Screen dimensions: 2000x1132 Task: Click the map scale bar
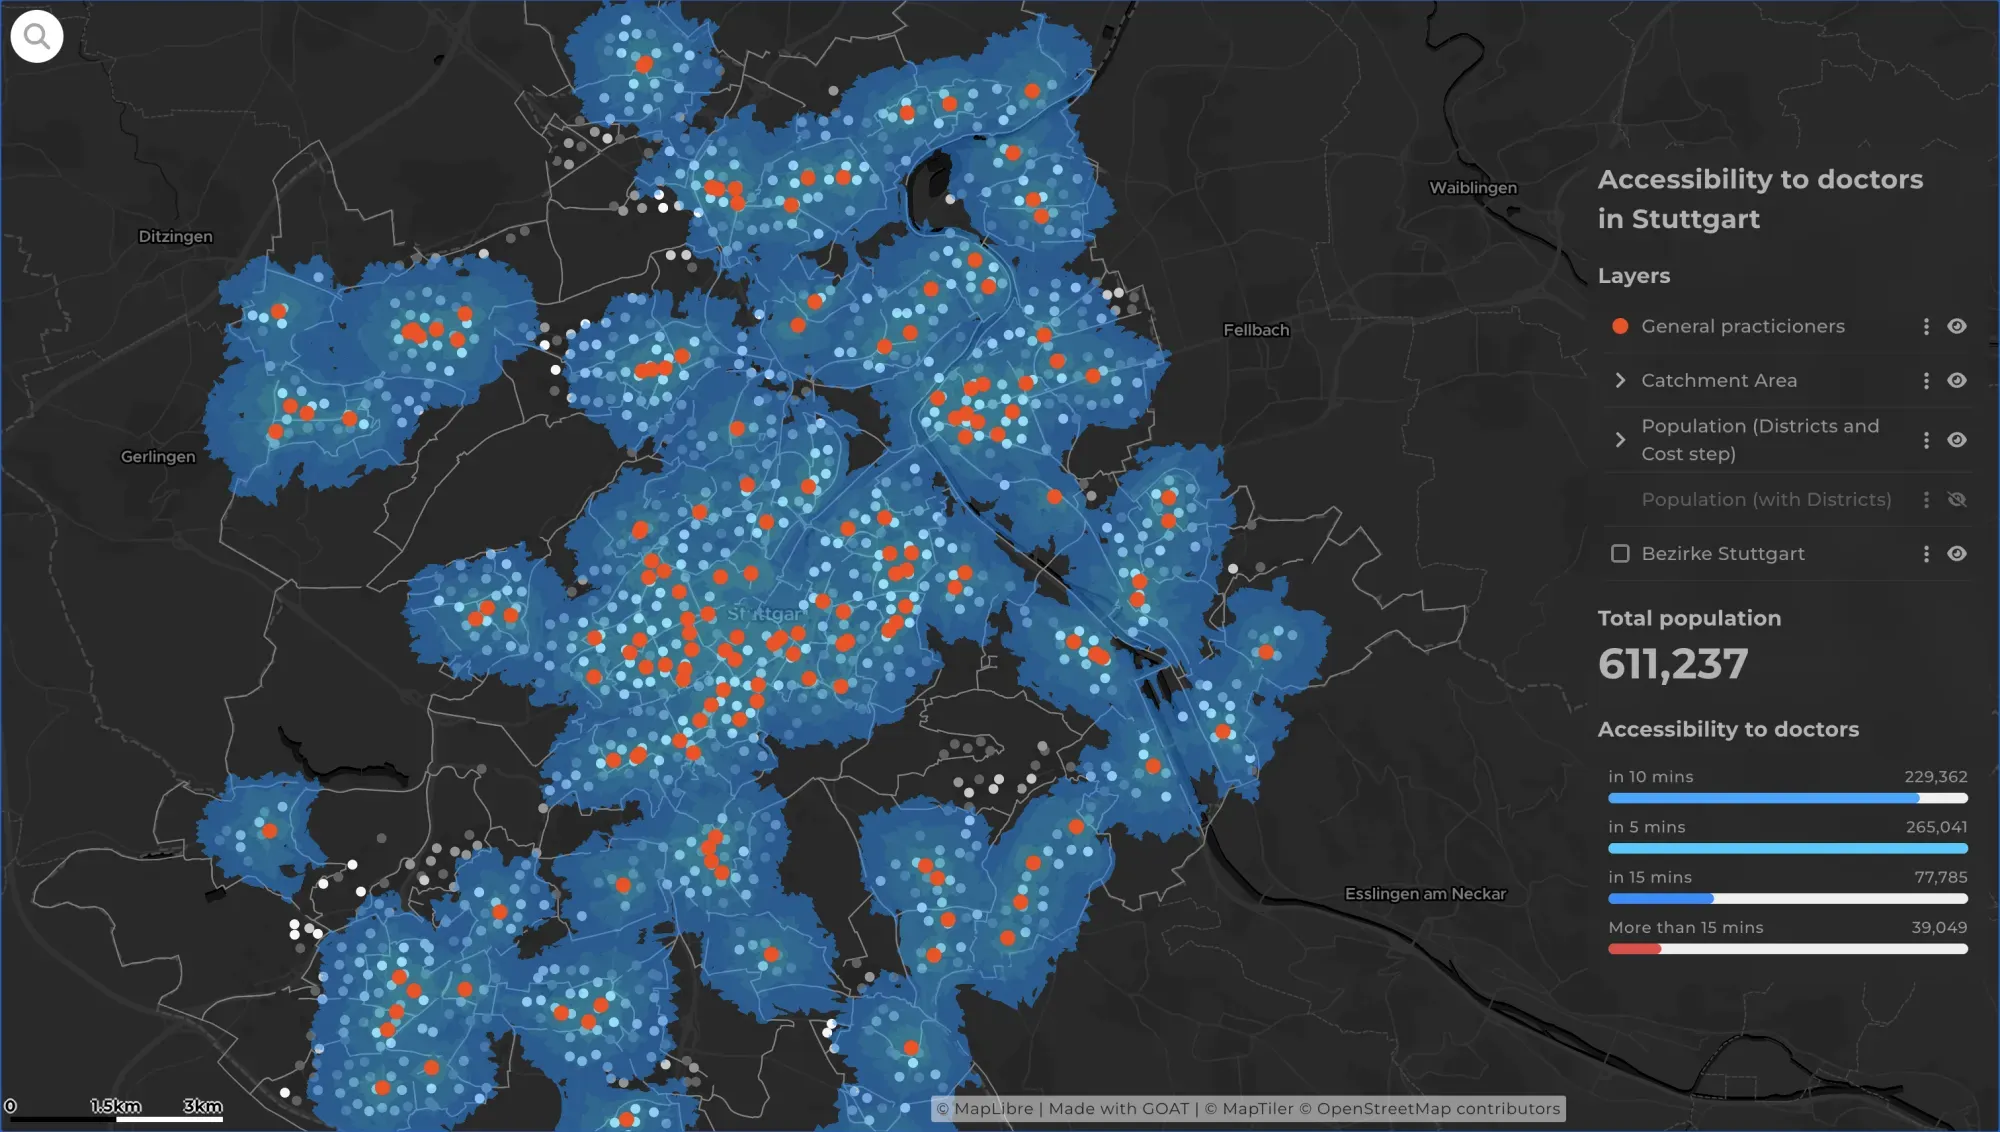click(x=113, y=1108)
